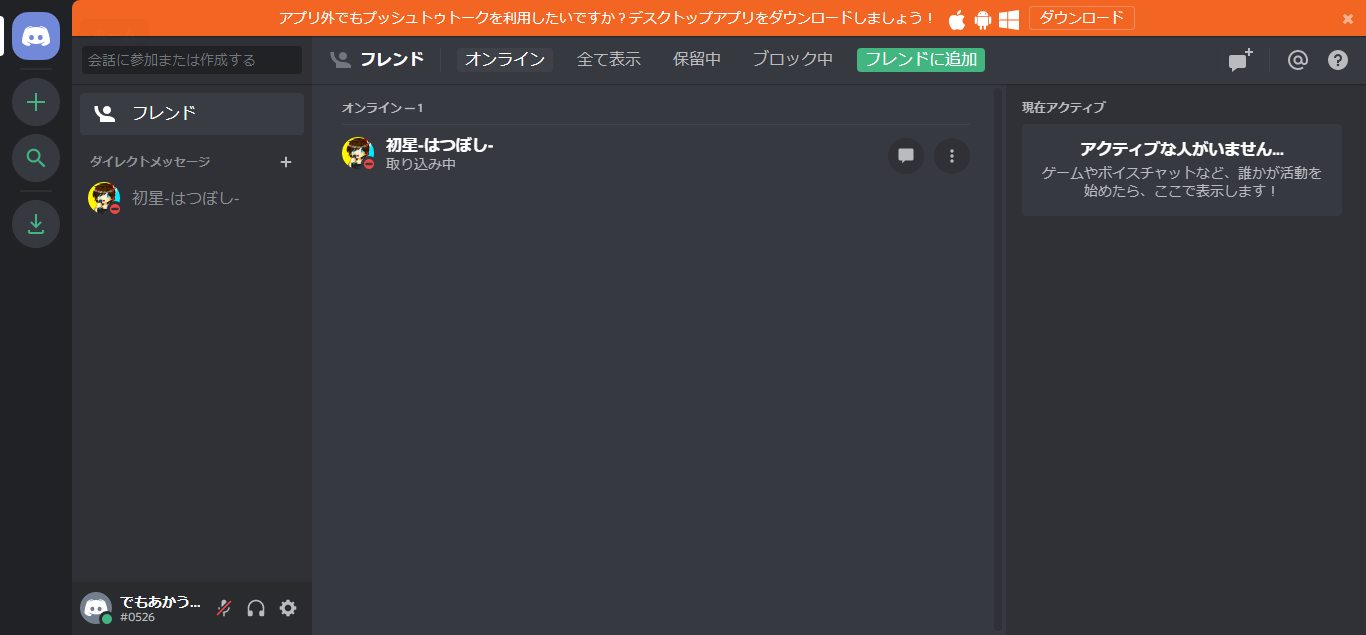This screenshot has height=635, width=1366.
Task: Toggle microphone mute in user panel
Action: point(224,608)
